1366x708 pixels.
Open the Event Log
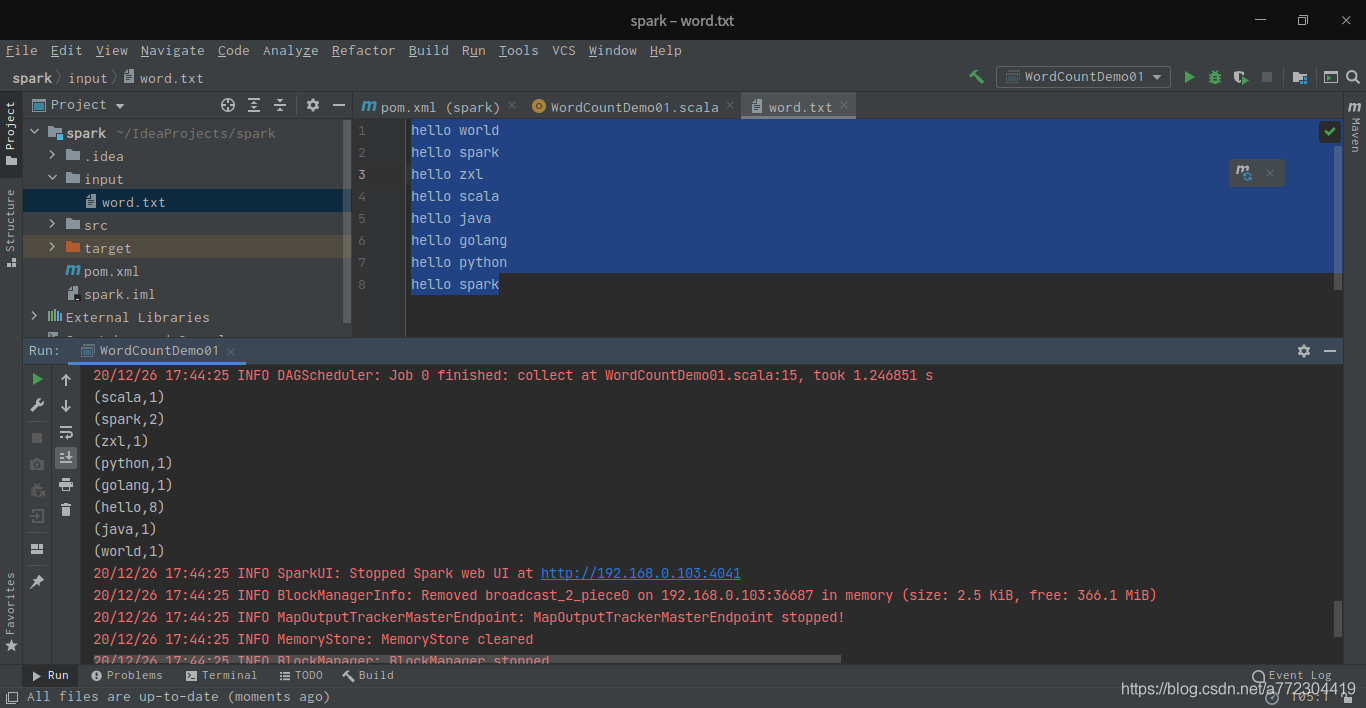coord(1292,675)
